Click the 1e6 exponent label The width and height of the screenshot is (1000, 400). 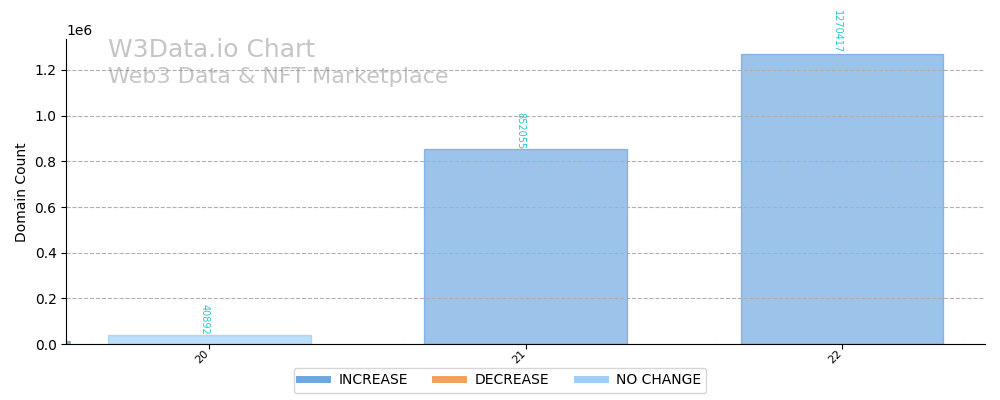click(x=79, y=31)
